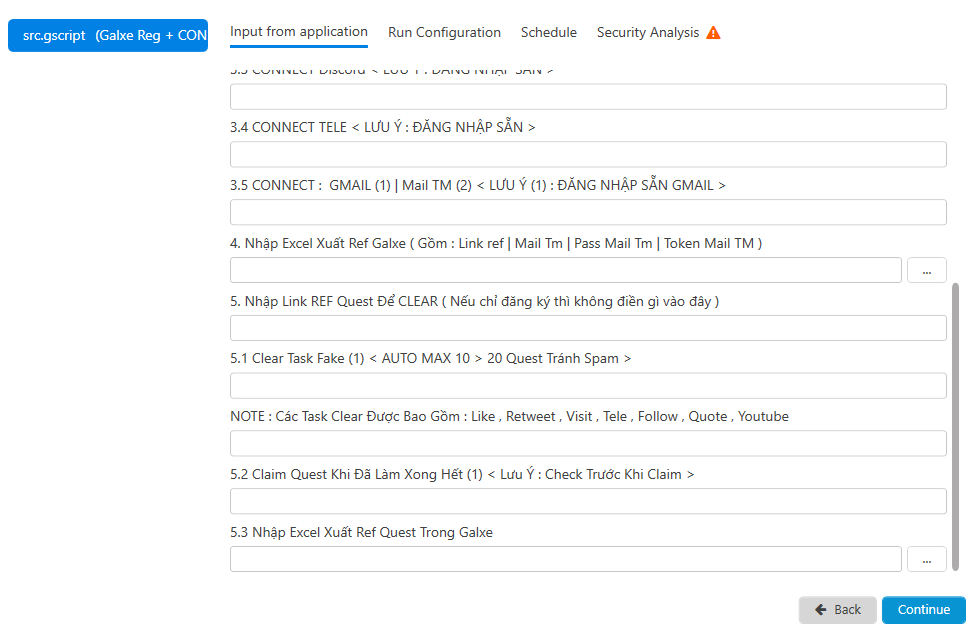Screen dimensions: 972x642
Task: Select the src.gscript script button
Action: 108,35
